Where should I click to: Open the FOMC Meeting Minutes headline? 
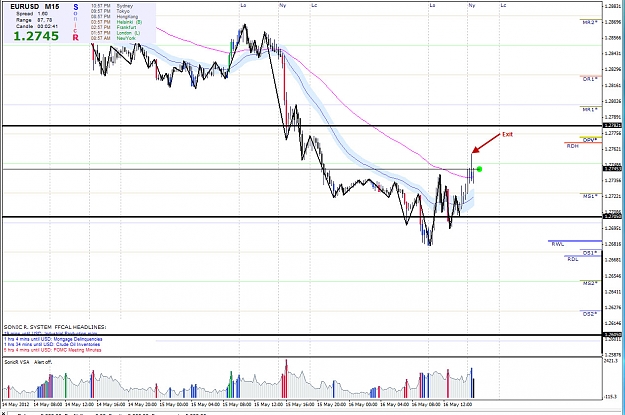(x=53, y=350)
